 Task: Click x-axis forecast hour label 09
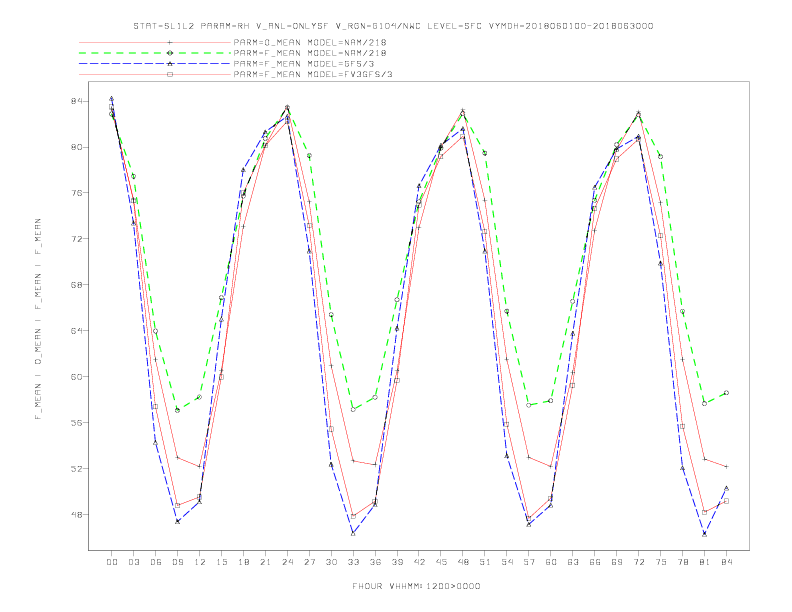coord(177,562)
